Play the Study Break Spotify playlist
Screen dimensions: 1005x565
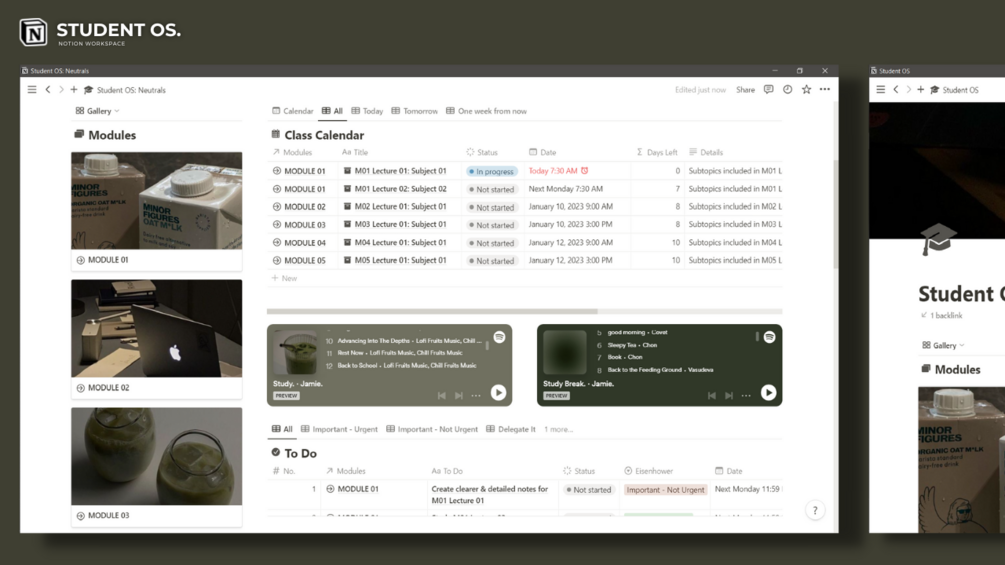768,393
